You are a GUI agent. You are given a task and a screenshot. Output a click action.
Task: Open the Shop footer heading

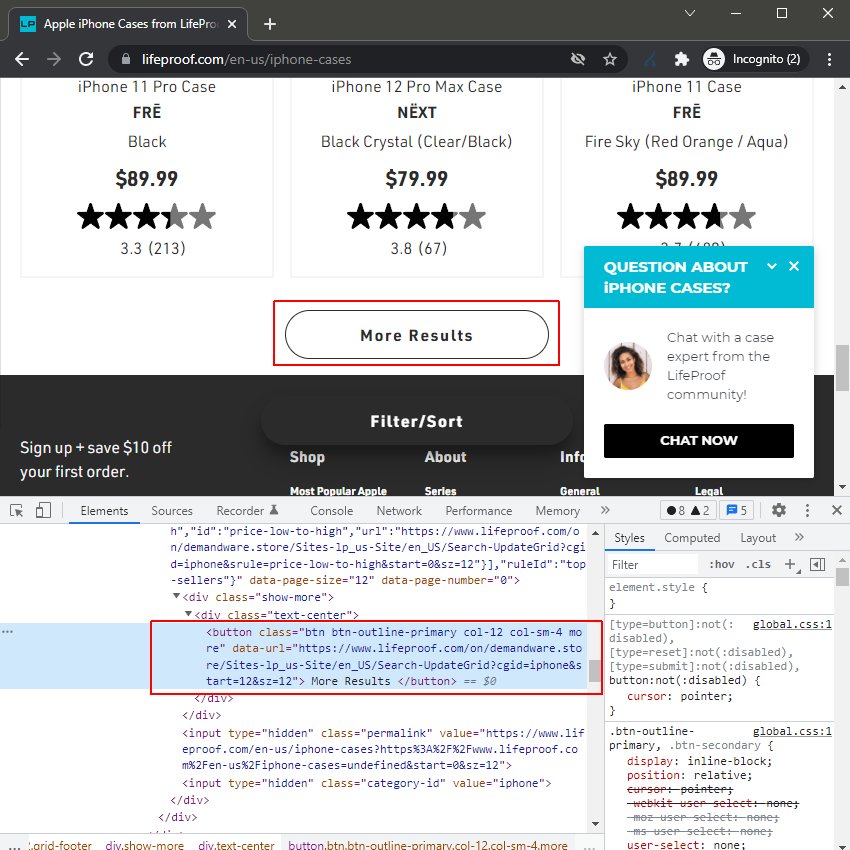coord(307,457)
